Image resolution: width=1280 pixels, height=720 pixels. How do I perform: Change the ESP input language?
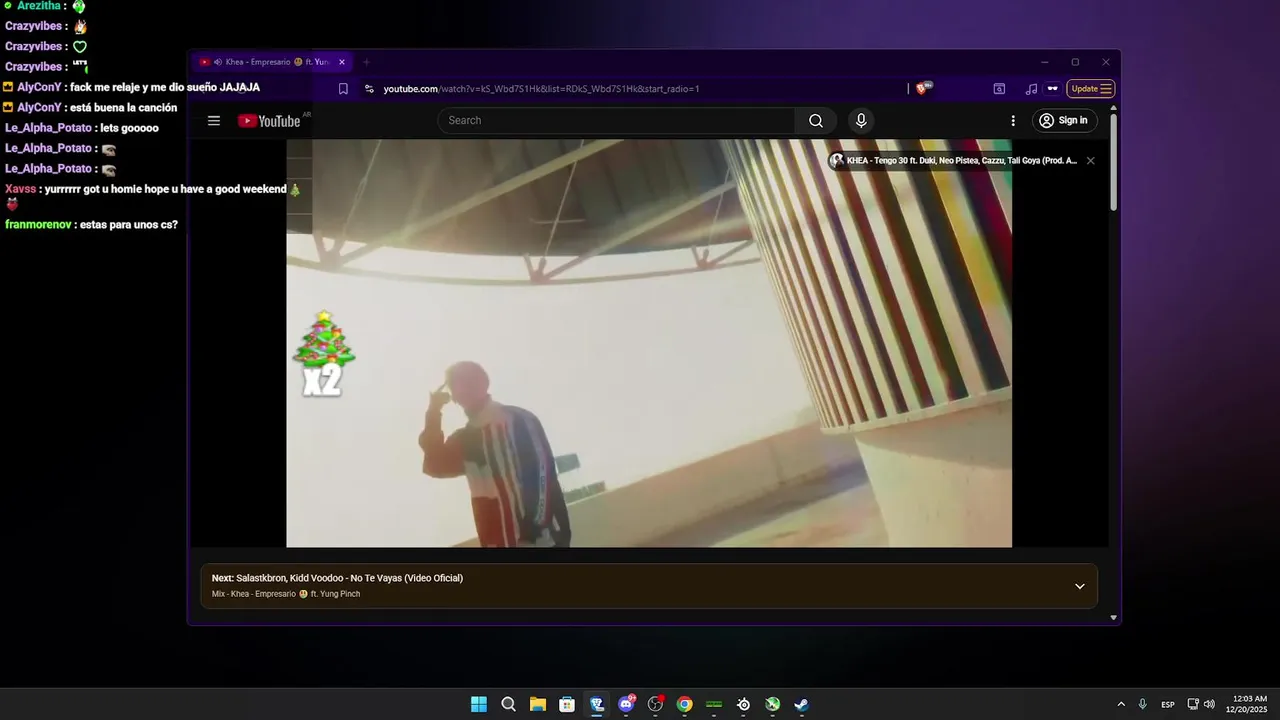coord(1168,705)
